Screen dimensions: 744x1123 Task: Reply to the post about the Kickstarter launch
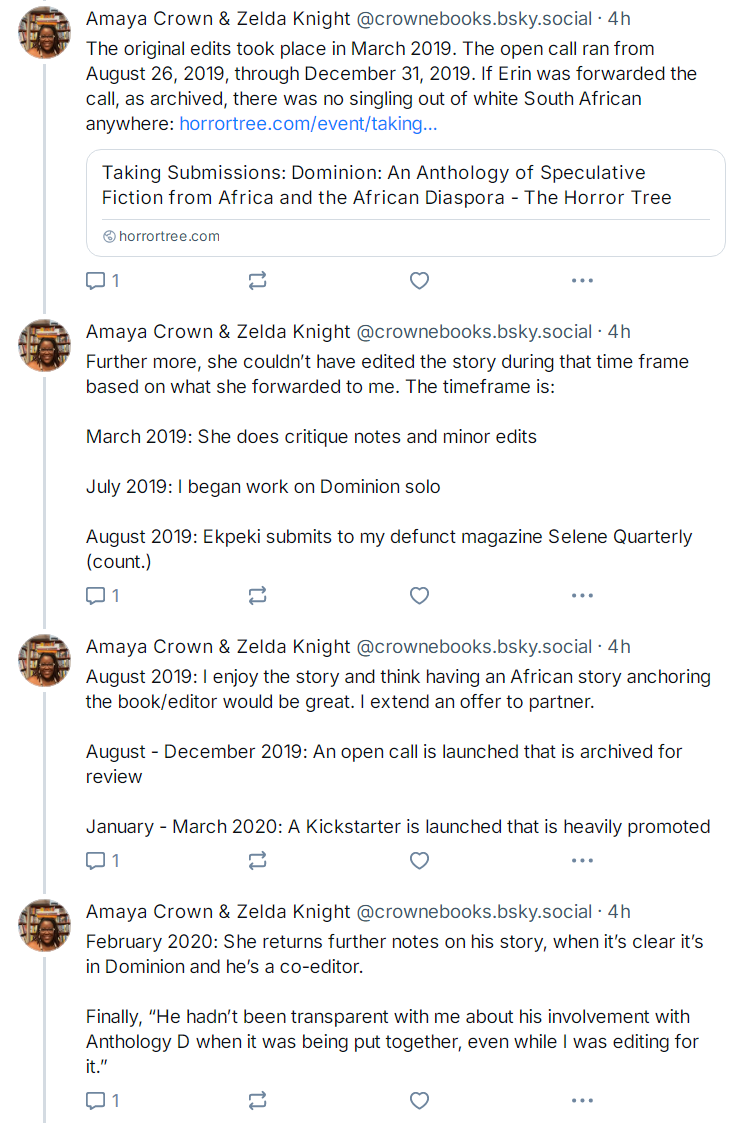click(x=102, y=860)
